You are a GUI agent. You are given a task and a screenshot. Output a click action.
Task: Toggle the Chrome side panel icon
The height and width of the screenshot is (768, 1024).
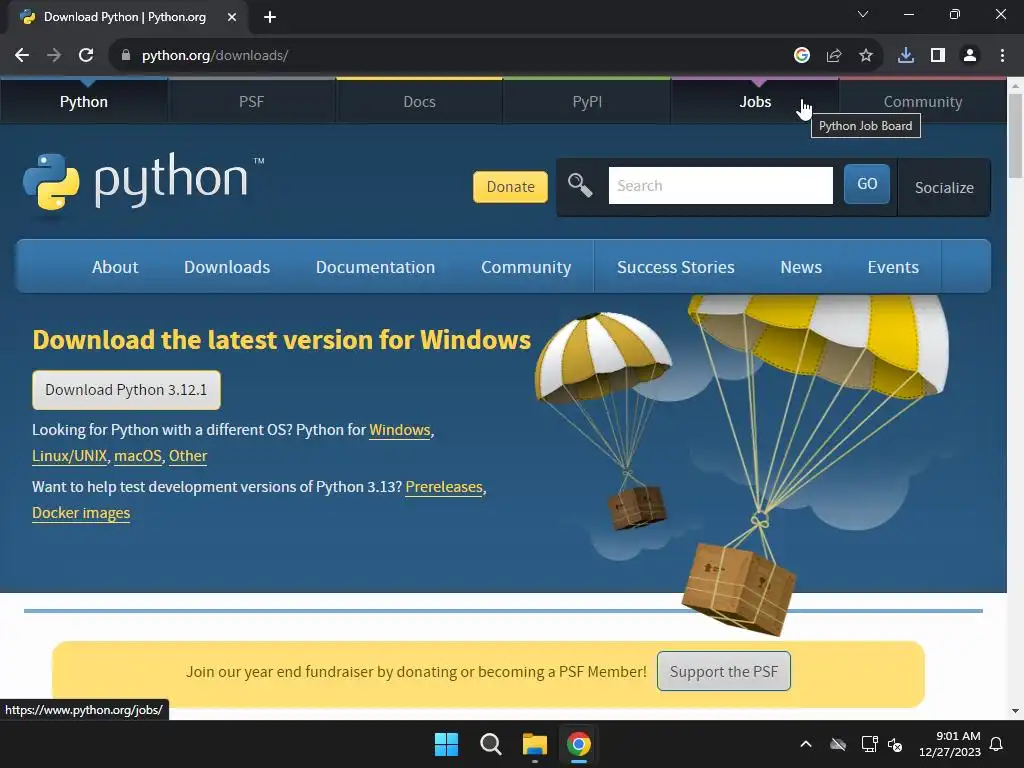[938, 56]
